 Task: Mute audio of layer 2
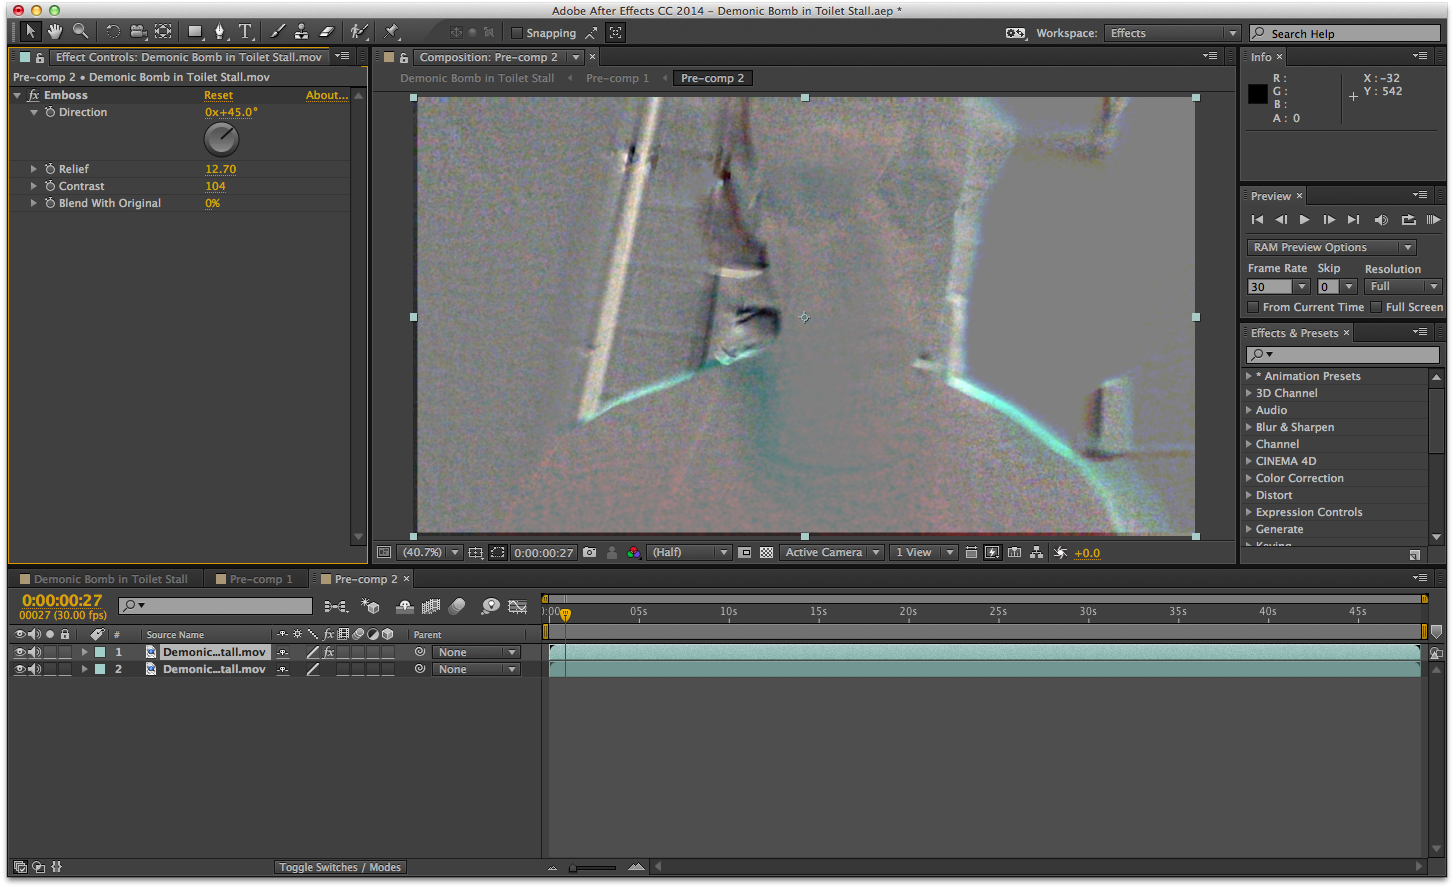tap(34, 669)
